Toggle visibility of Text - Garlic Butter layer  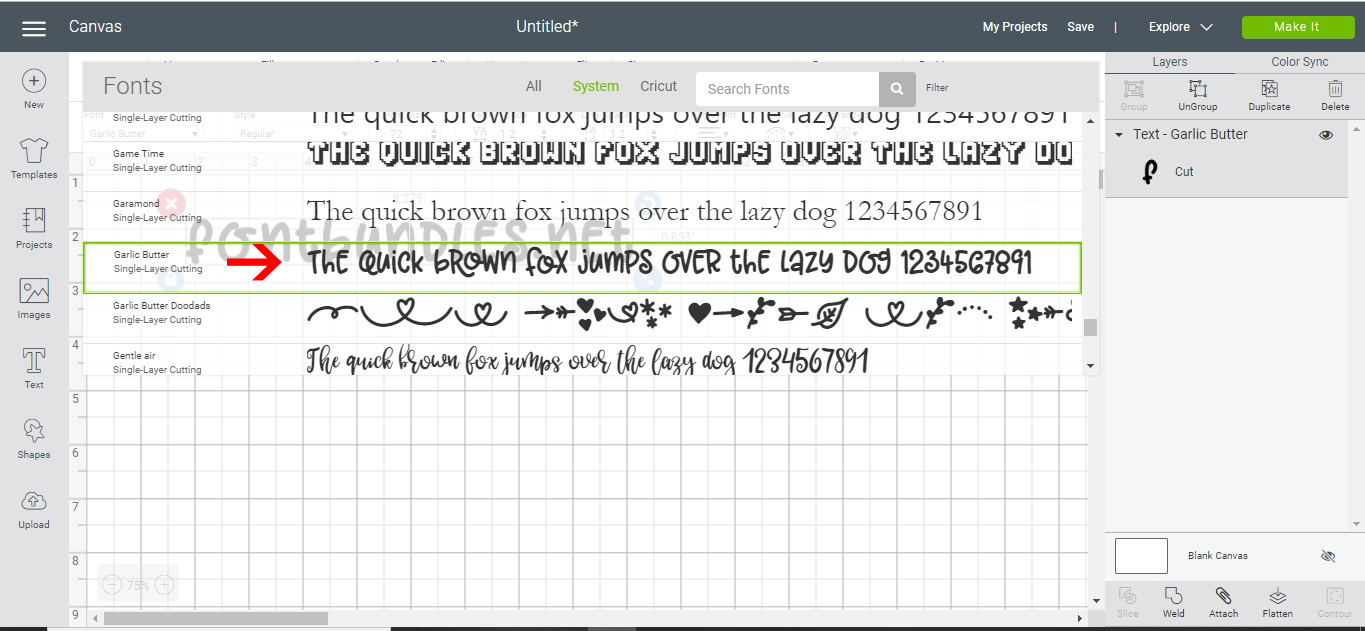1326,134
